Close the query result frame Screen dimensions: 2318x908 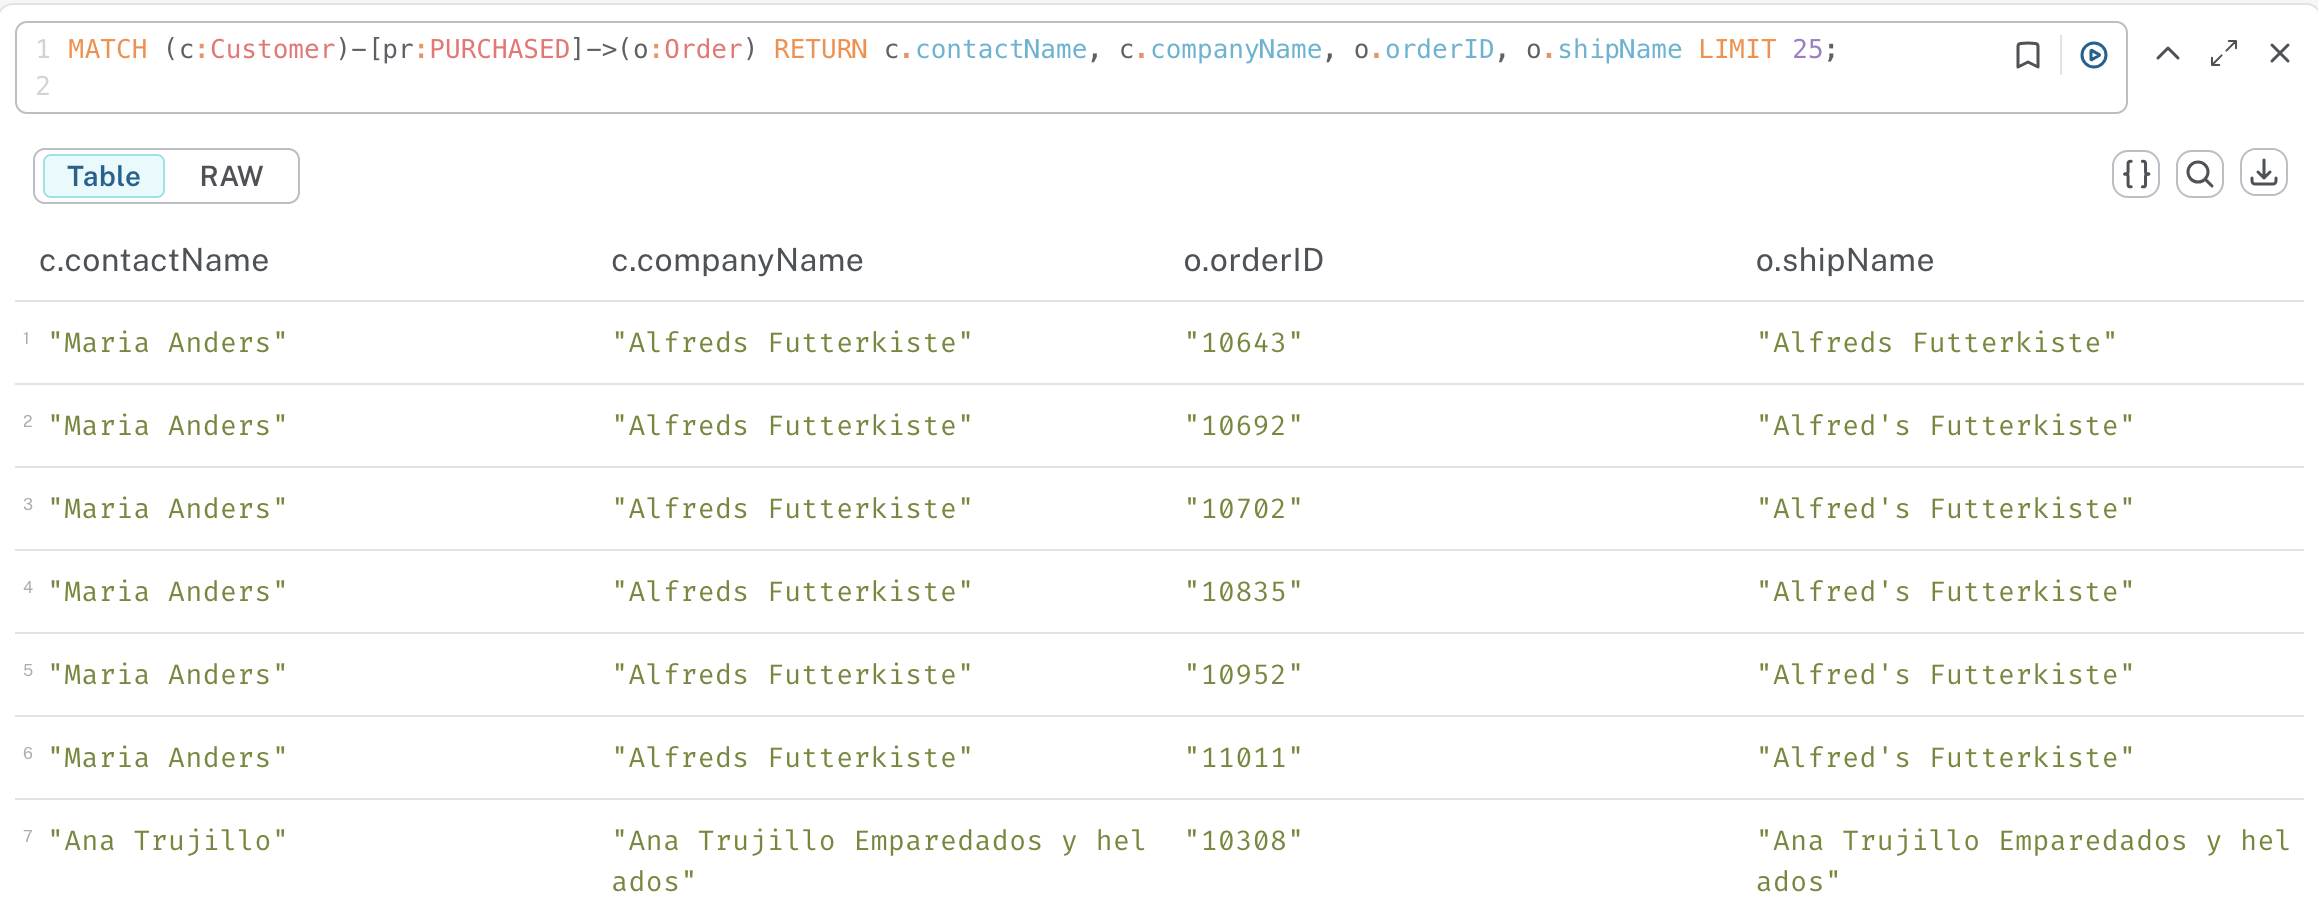(2279, 54)
